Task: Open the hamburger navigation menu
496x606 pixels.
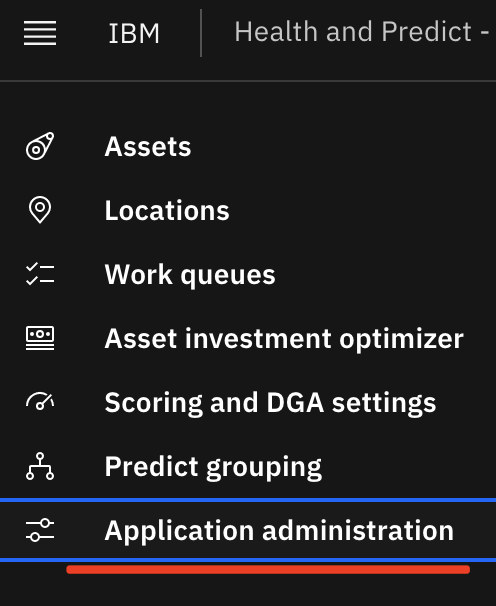Action: [40, 33]
